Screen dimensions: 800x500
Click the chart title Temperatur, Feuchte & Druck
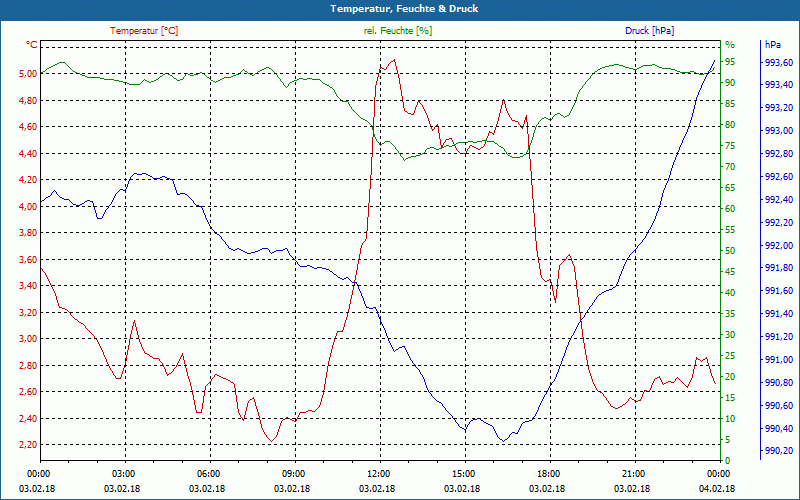[404, 9]
